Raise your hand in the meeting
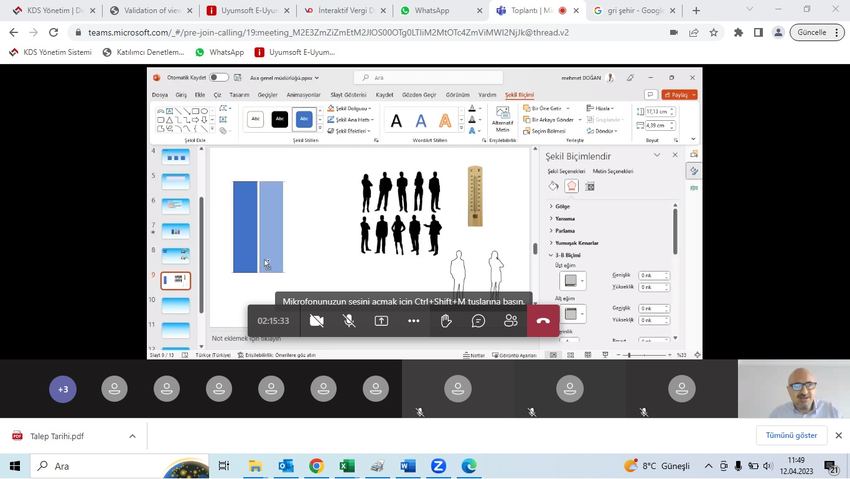The height and width of the screenshot is (479, 850). pos(446,321)
